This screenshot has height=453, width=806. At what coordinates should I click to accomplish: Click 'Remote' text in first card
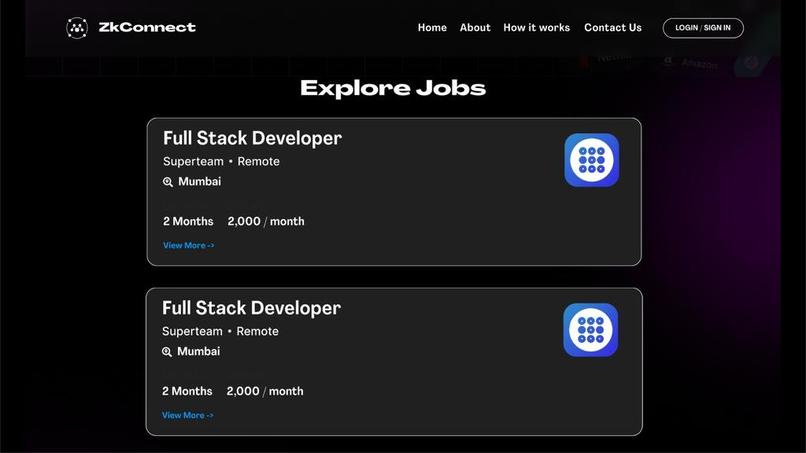click(x=259, y=161)
